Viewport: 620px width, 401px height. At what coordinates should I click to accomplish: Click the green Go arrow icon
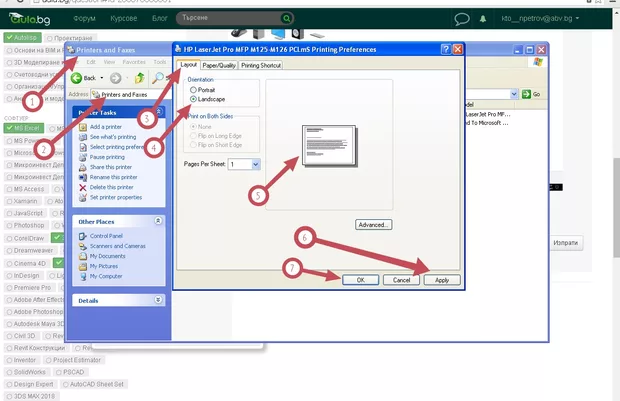(x=526, y=94)
